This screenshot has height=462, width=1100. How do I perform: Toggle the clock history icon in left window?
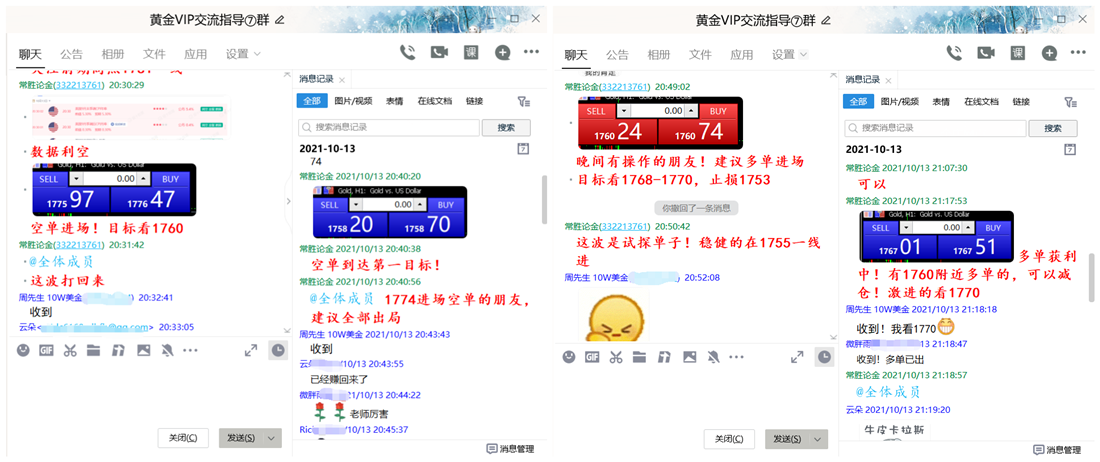(279, 351)
